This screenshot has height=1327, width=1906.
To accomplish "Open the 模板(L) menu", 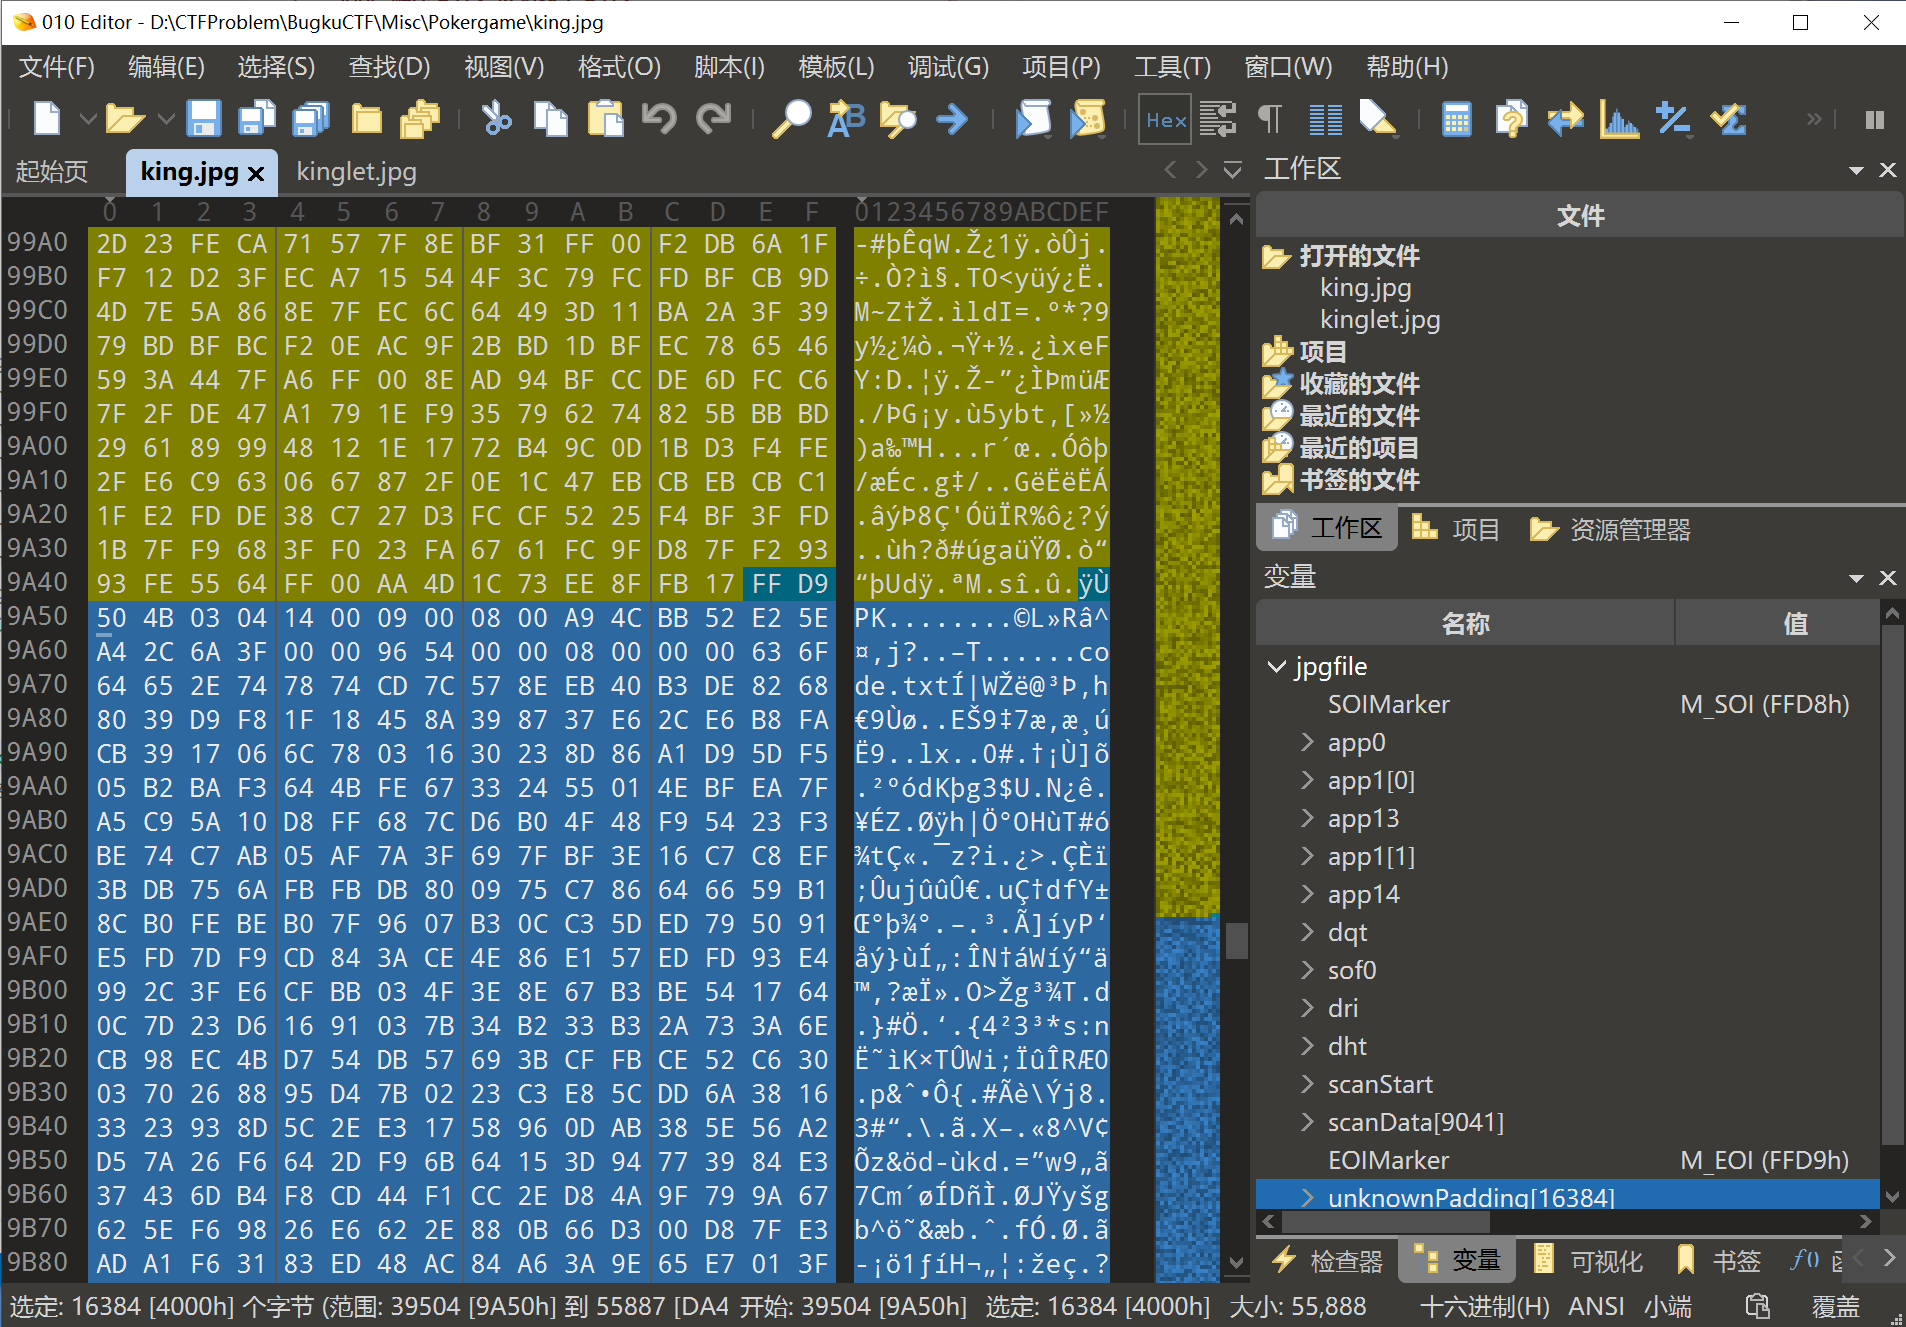I will click(836, 67).
